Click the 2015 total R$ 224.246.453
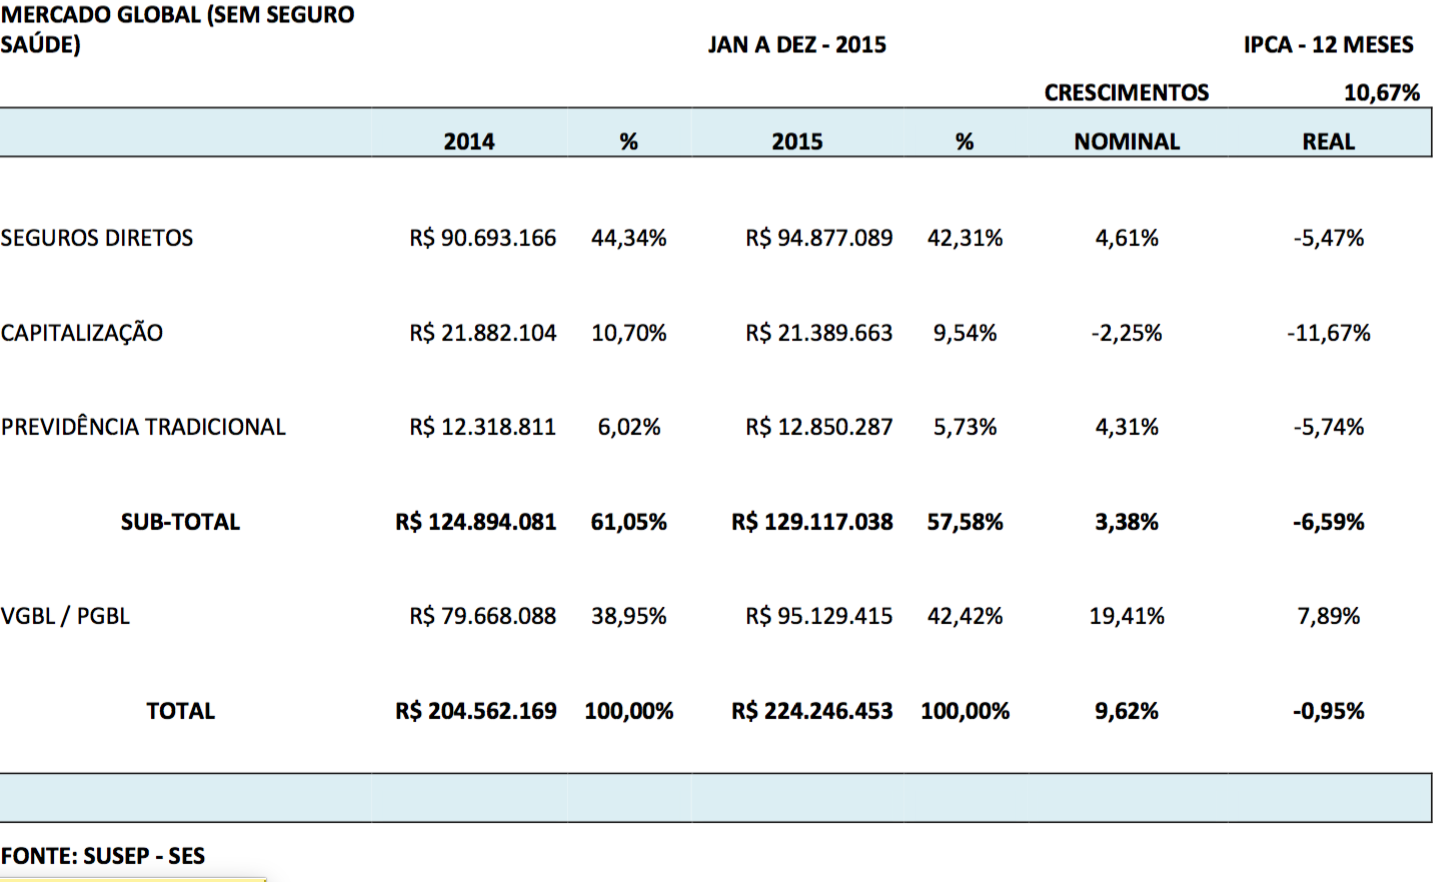The image size is (1454, 882). (811, 711)
